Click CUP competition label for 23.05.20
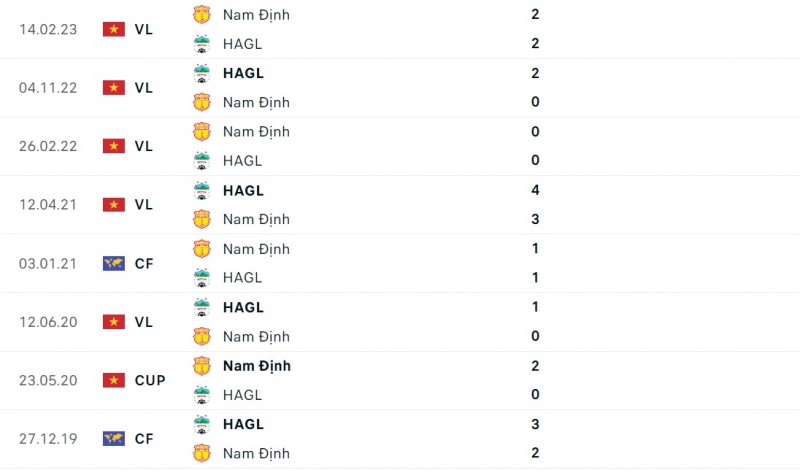800x470 pixels. click(149, 380)
